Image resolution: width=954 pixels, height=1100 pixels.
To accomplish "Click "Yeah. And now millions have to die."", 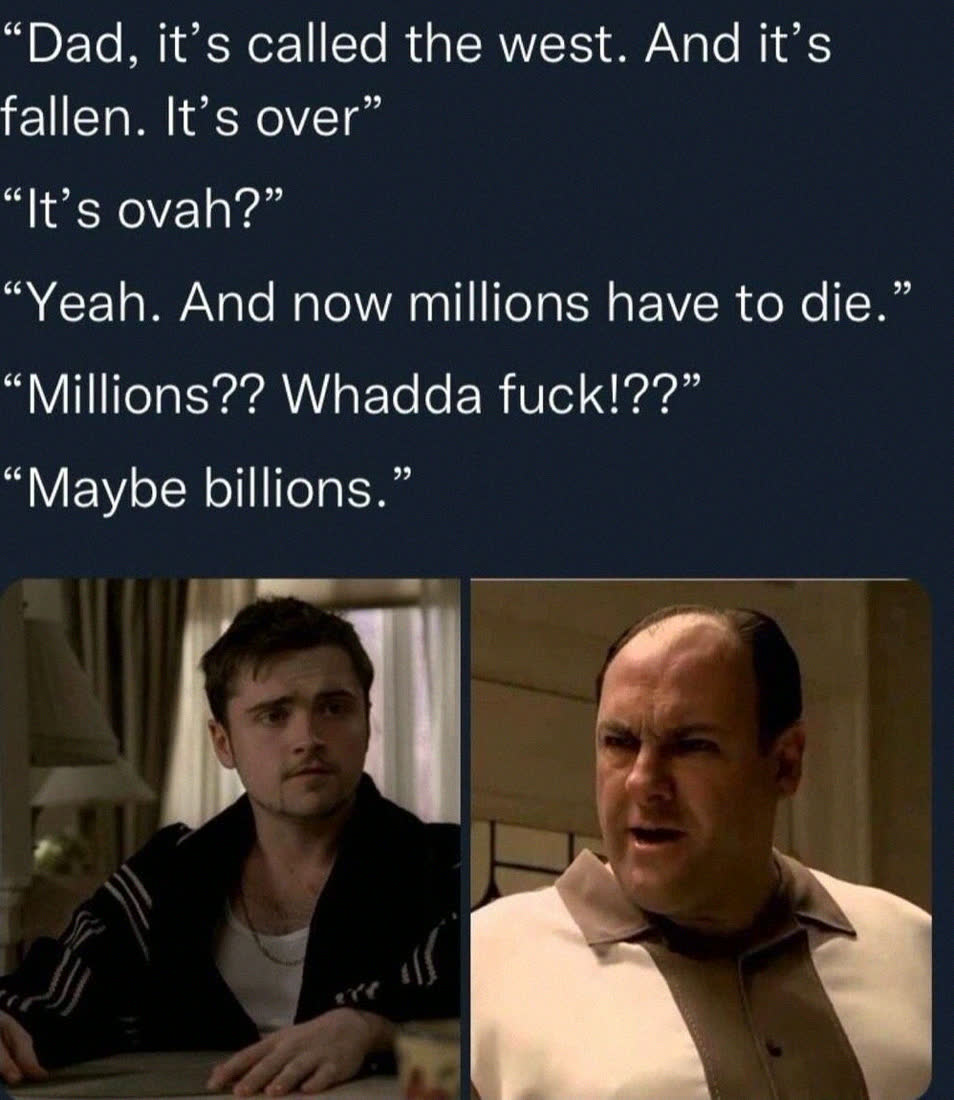I will point(458,302).
